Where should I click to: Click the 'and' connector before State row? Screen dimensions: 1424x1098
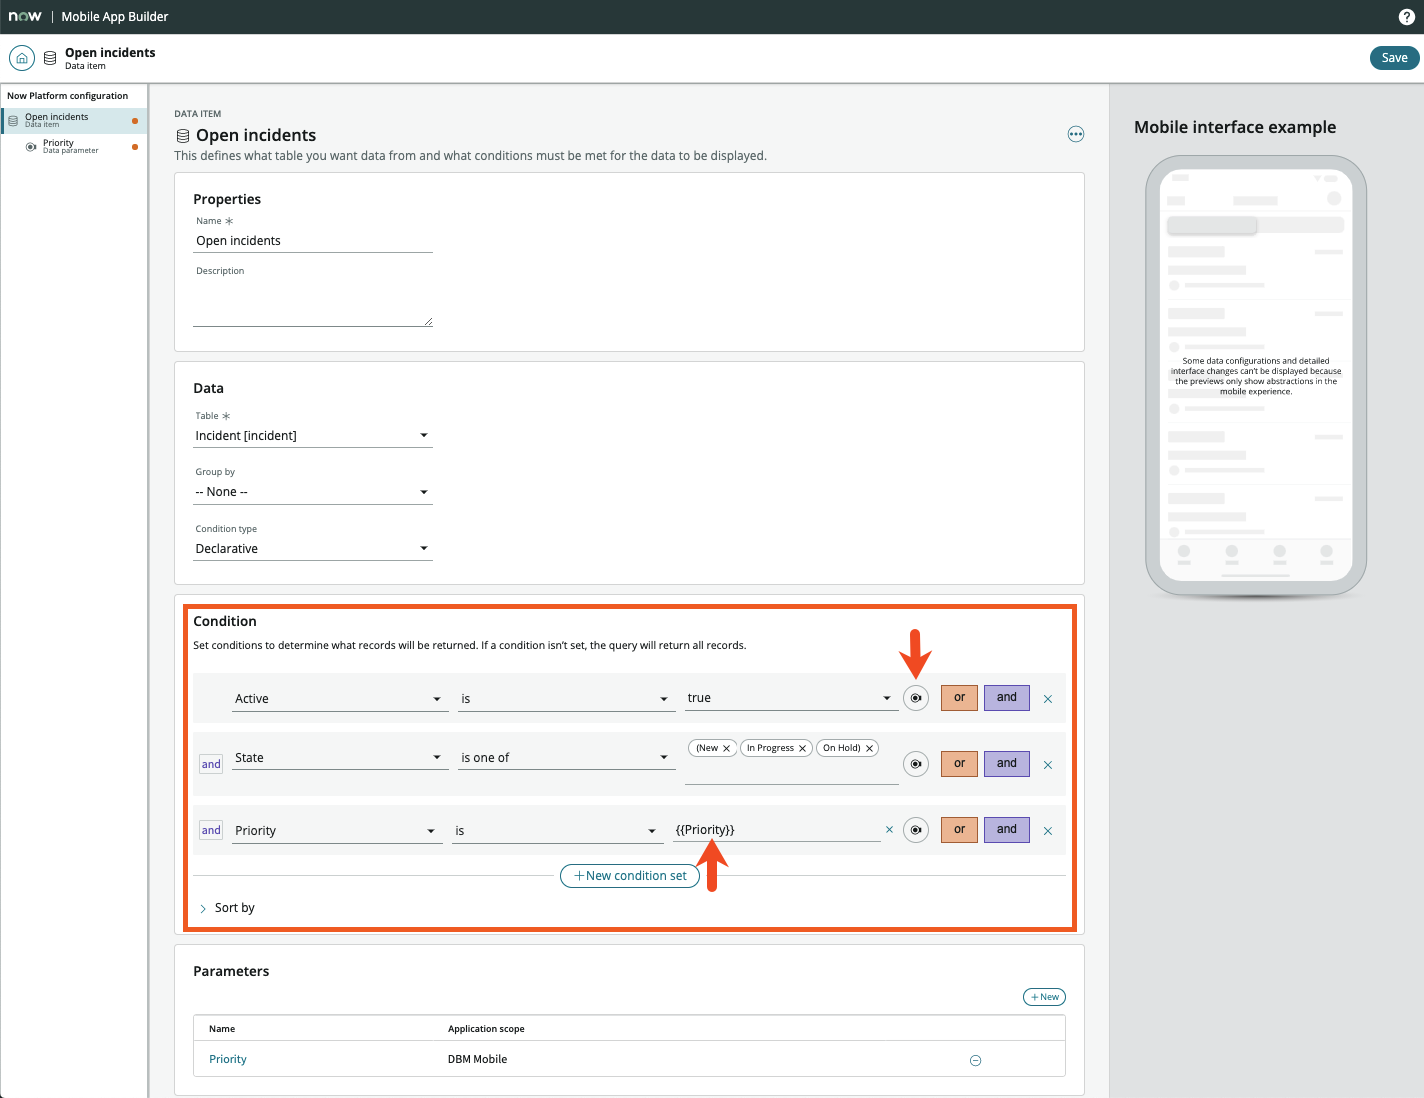[x=211, y=764]
